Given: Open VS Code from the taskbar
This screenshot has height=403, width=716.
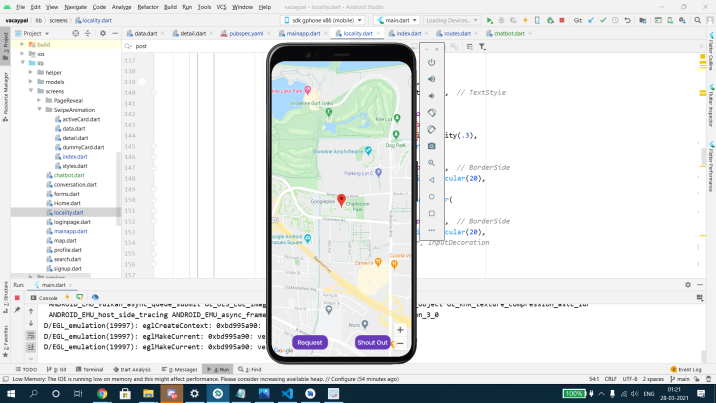Looking at the screenshot, I should coord(287,393).
